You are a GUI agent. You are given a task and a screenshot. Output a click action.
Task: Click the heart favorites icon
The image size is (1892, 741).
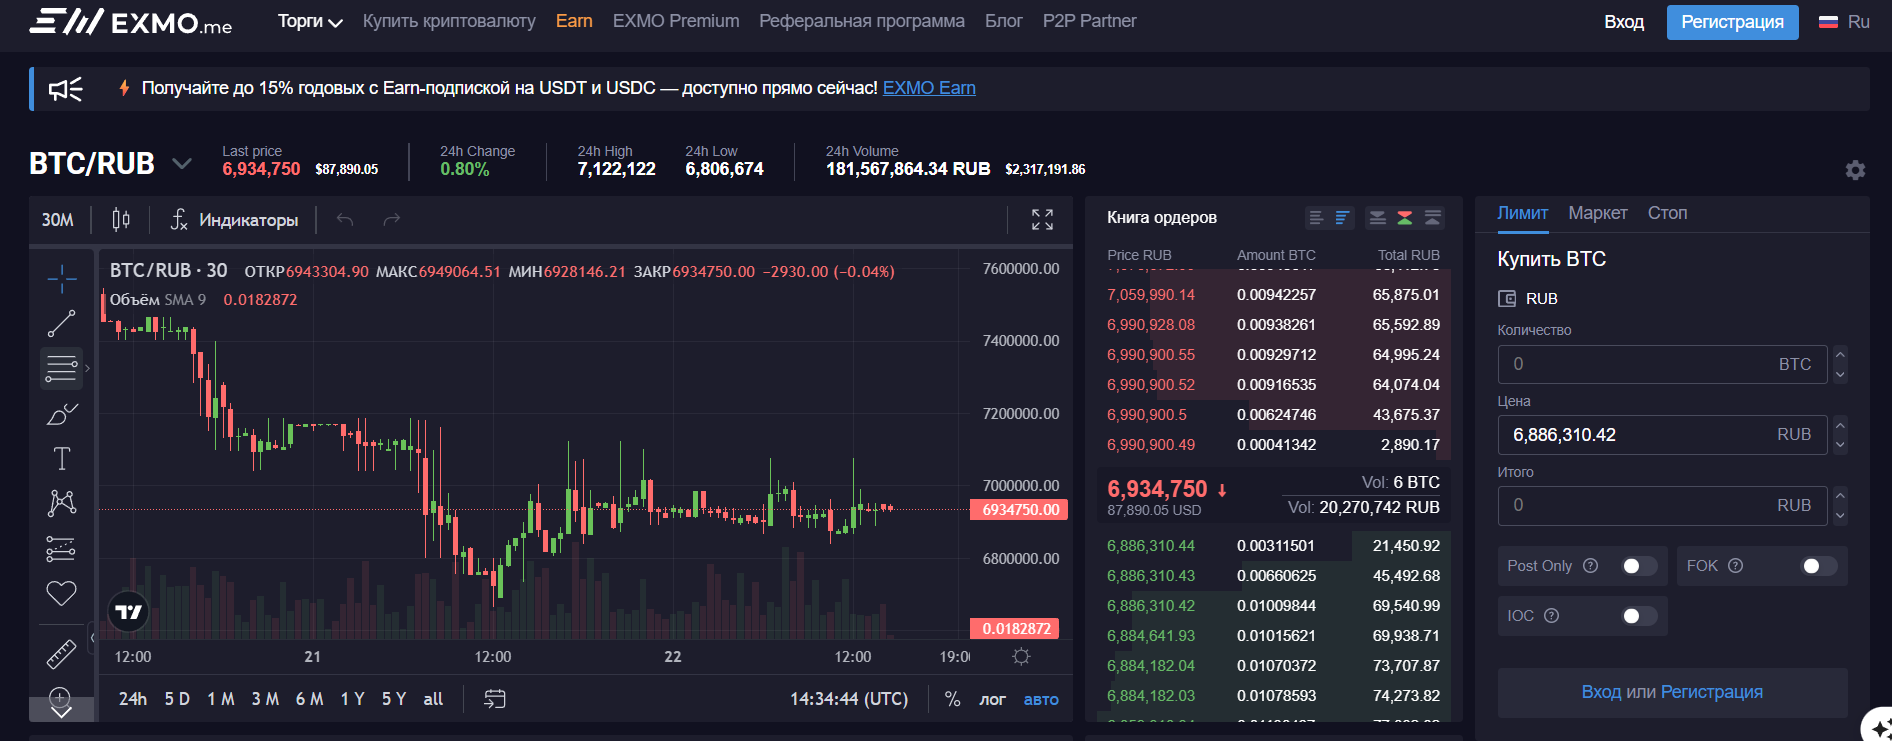point(61,593)
